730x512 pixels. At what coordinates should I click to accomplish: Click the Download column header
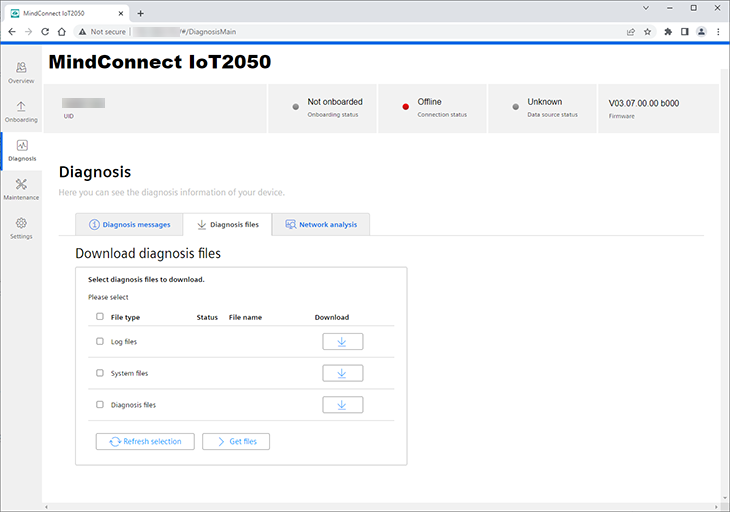coord(332,317)
